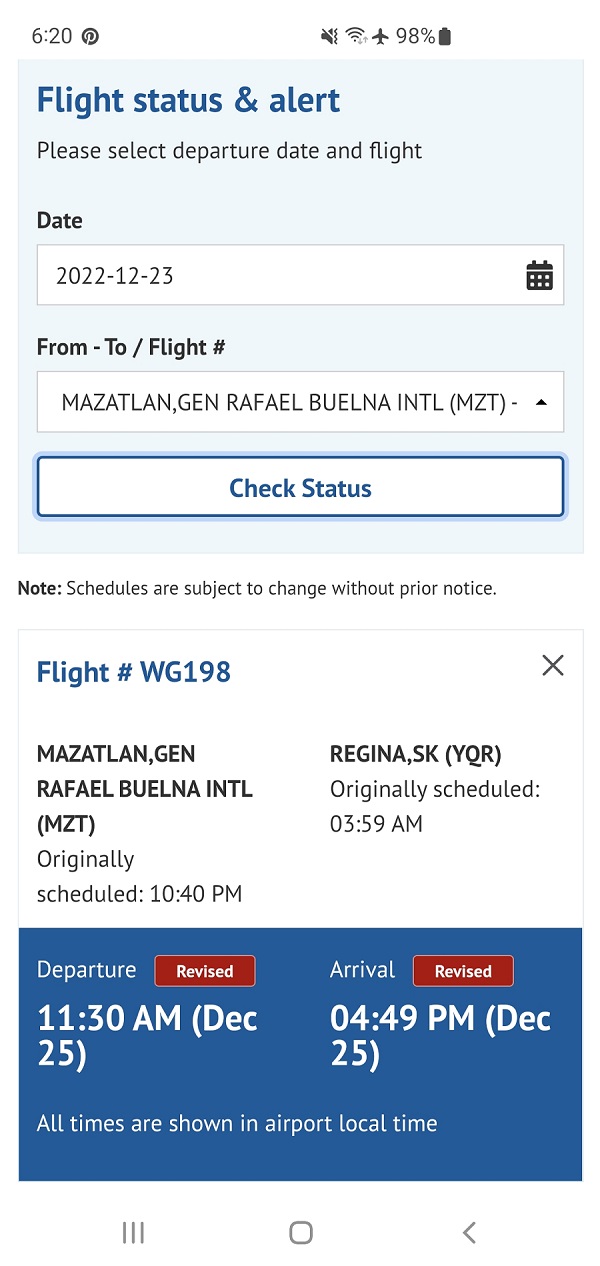The height and width of the screenshot is (1266, 600).
Task: Open the calendar date picker icon
Action: [539, 275]
